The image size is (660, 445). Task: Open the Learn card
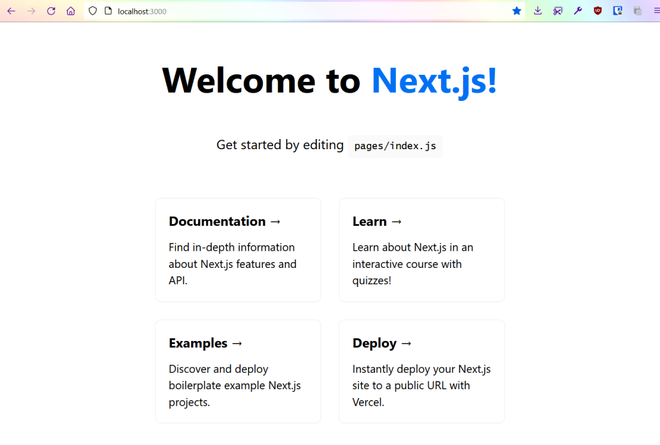click(x=422, y=250)
